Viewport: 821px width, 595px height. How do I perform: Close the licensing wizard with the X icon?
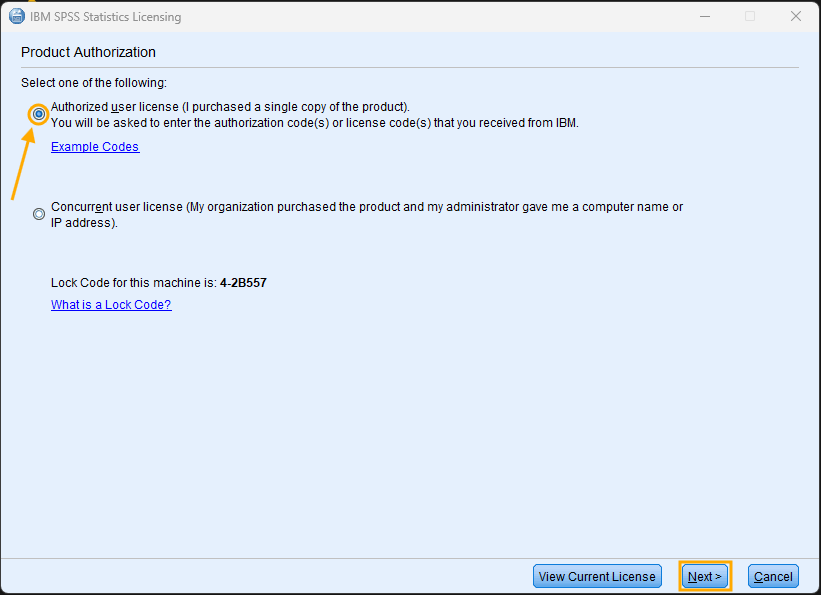click(x=795, y=16)
